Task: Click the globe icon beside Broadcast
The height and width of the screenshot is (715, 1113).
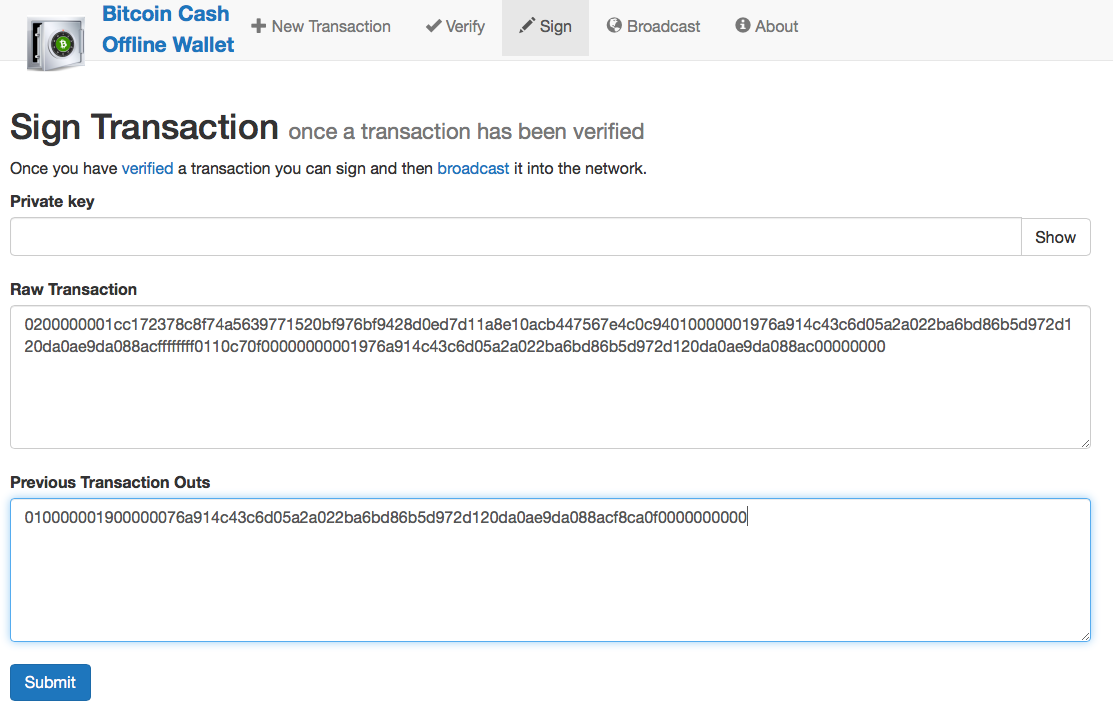Action: 614,26
